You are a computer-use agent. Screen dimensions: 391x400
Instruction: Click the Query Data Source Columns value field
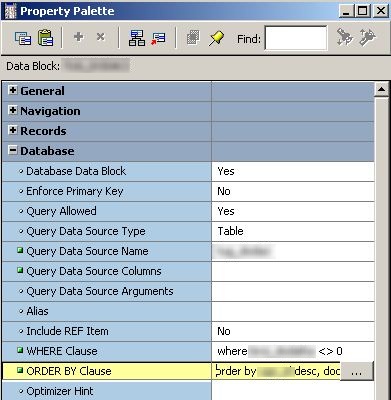pyautogui.click(x=293, y=271)
